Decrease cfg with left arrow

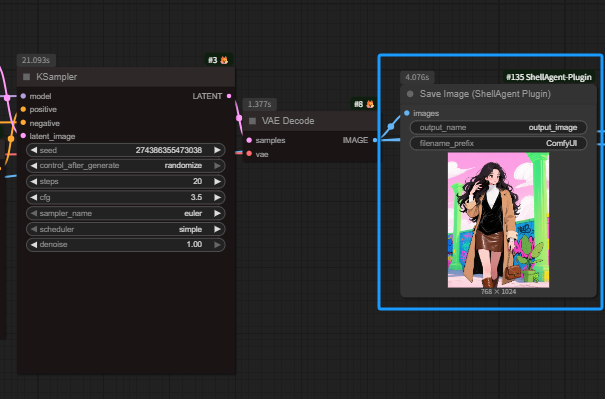point(34,198)
